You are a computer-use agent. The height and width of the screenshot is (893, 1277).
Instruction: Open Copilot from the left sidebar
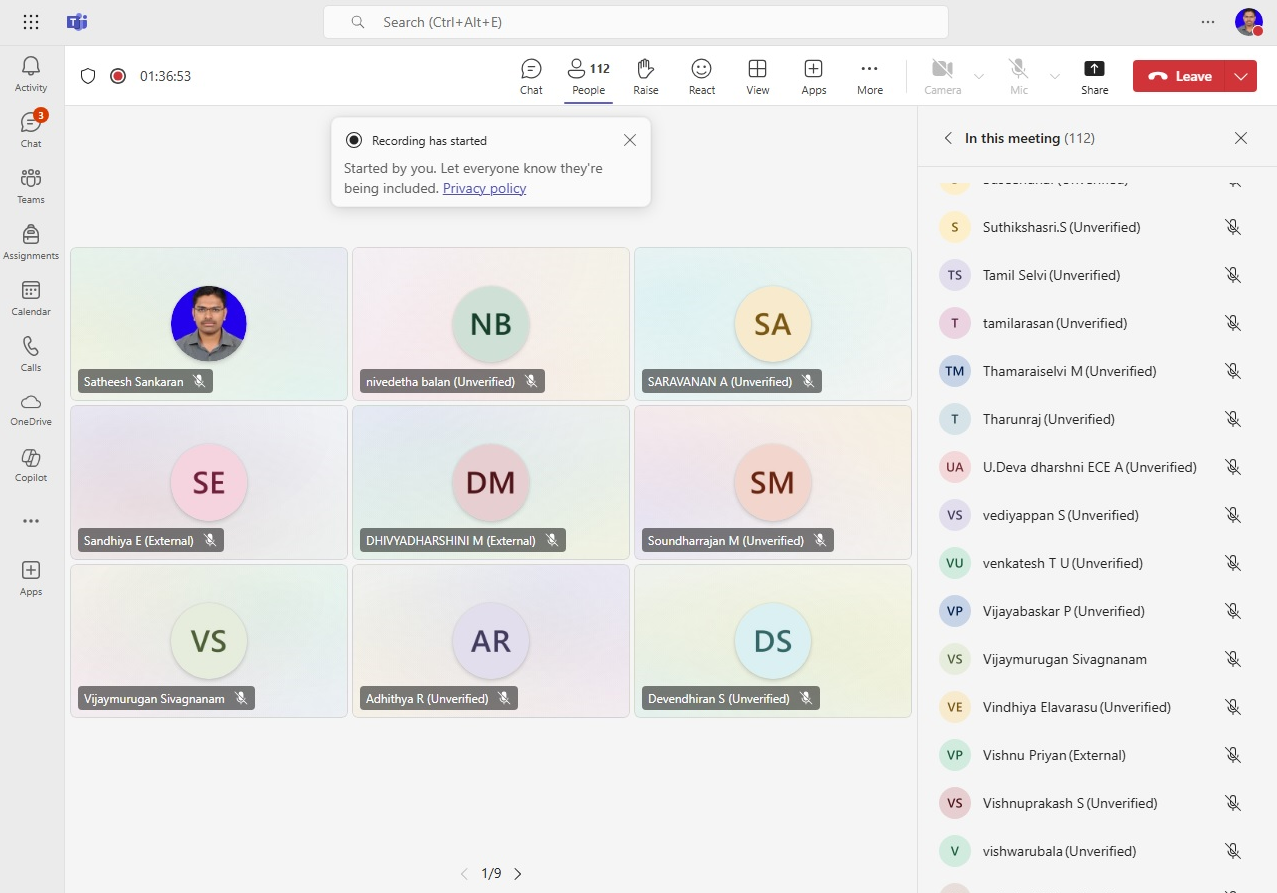pos(31,465)
